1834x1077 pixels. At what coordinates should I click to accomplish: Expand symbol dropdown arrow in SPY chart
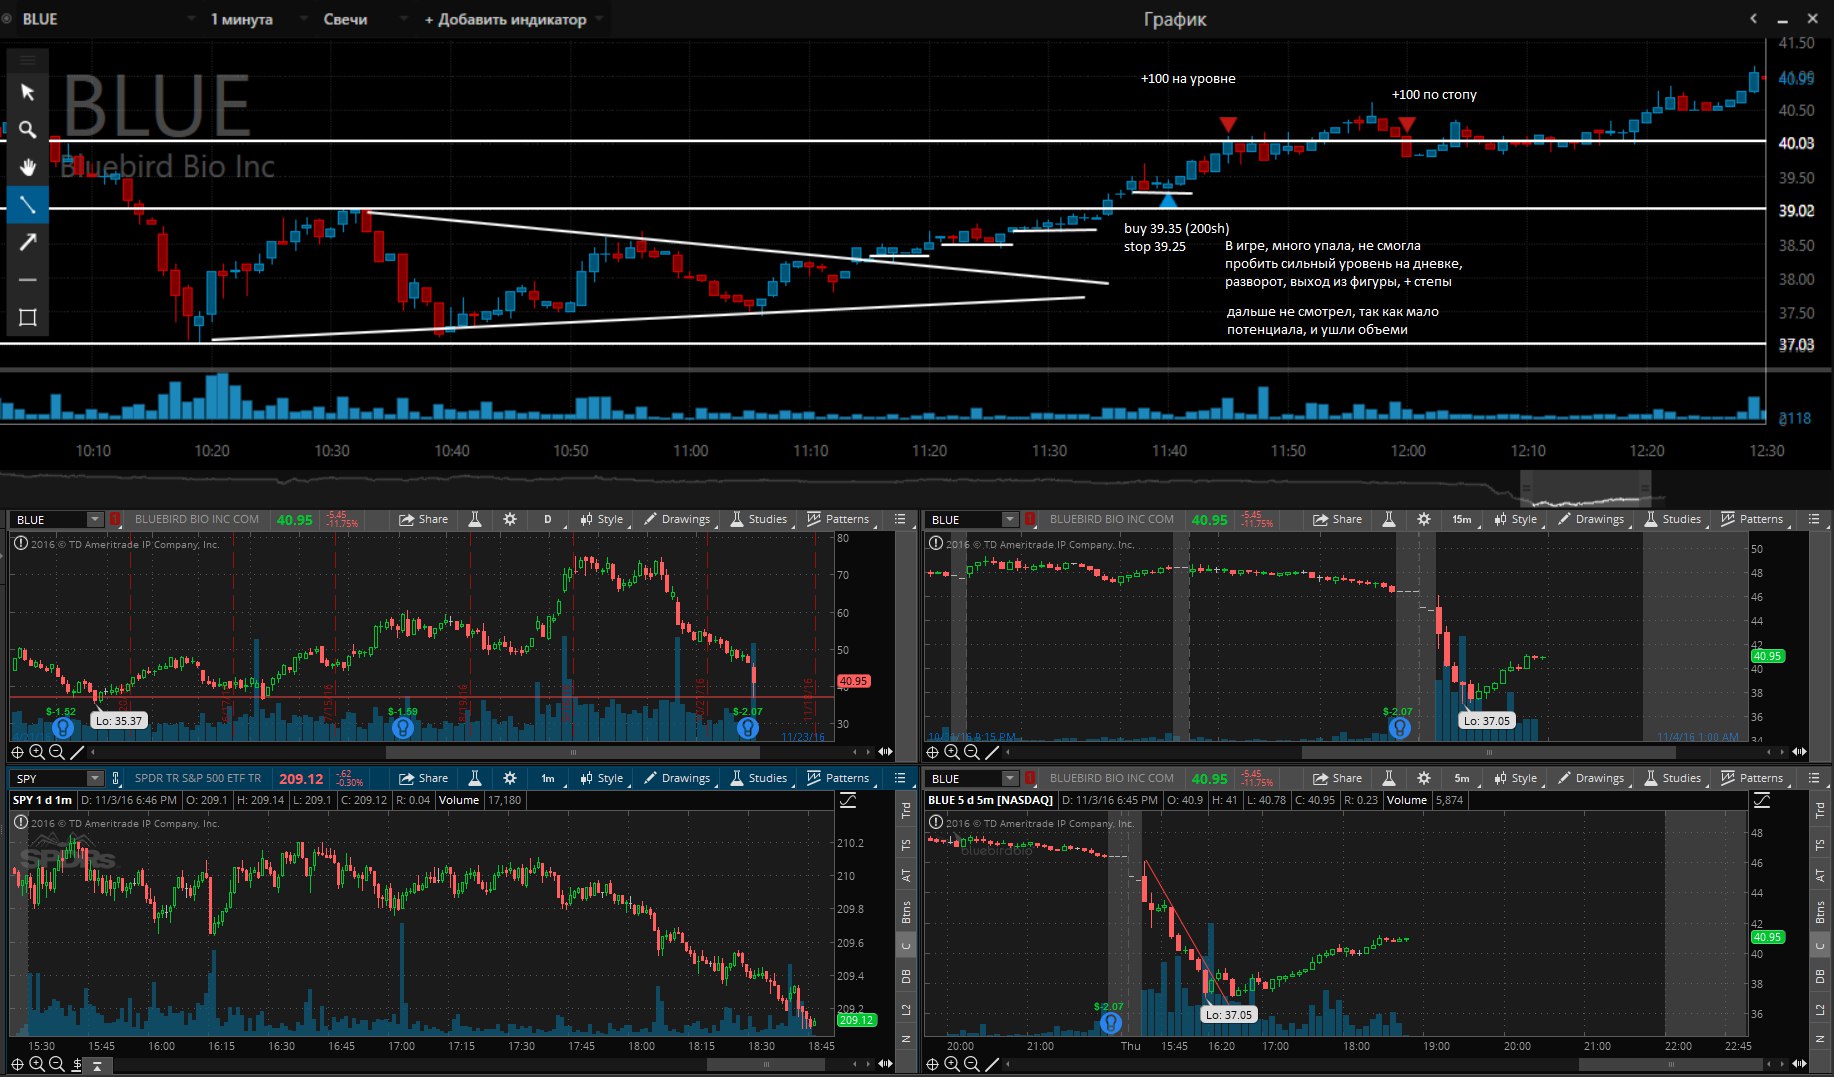pyautogui.click(x=95, y=778)
